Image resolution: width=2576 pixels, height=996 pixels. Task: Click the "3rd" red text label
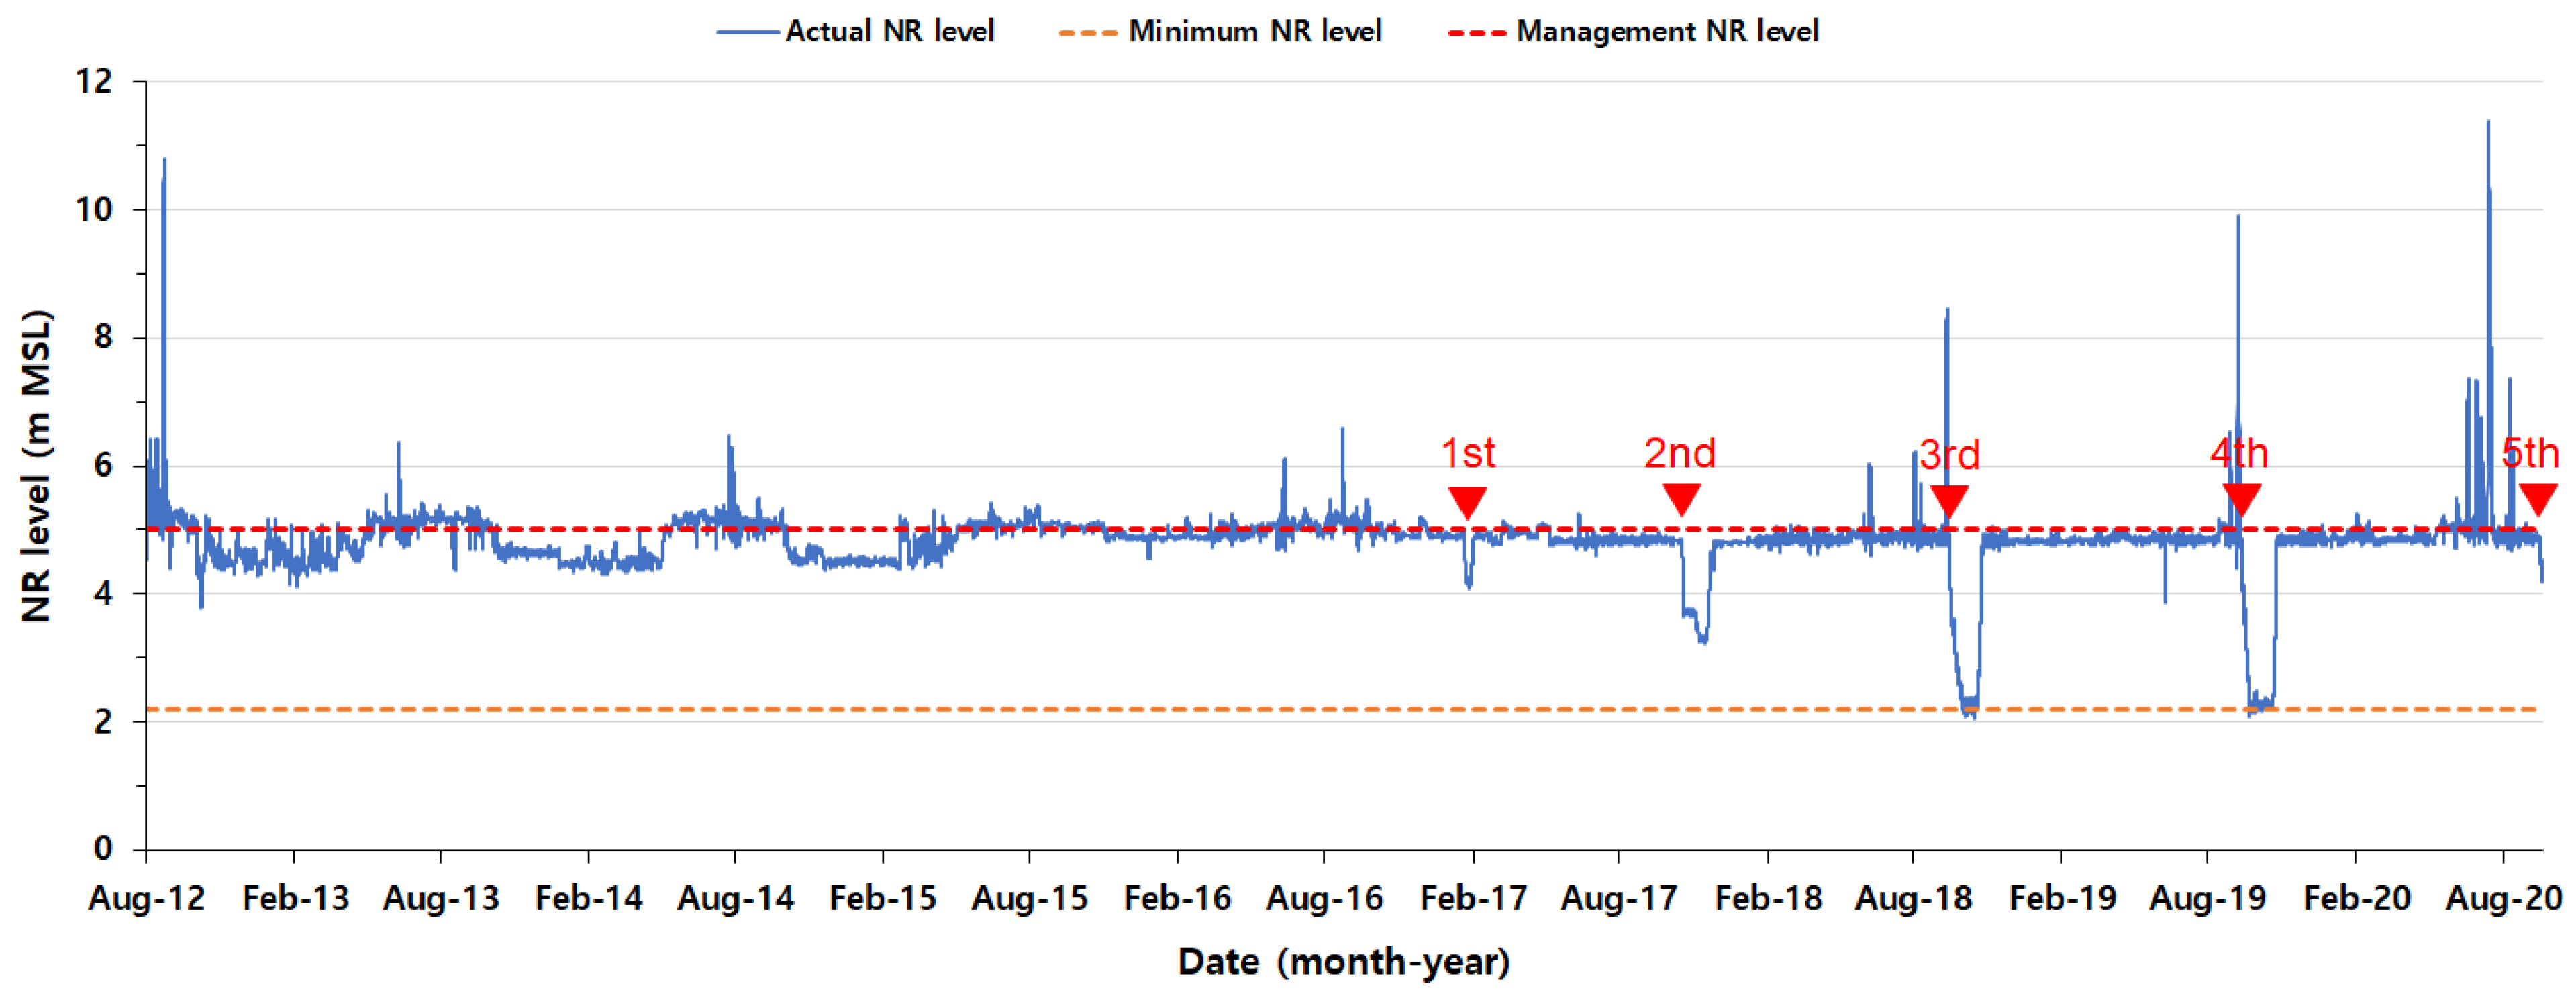[1949, 455]
